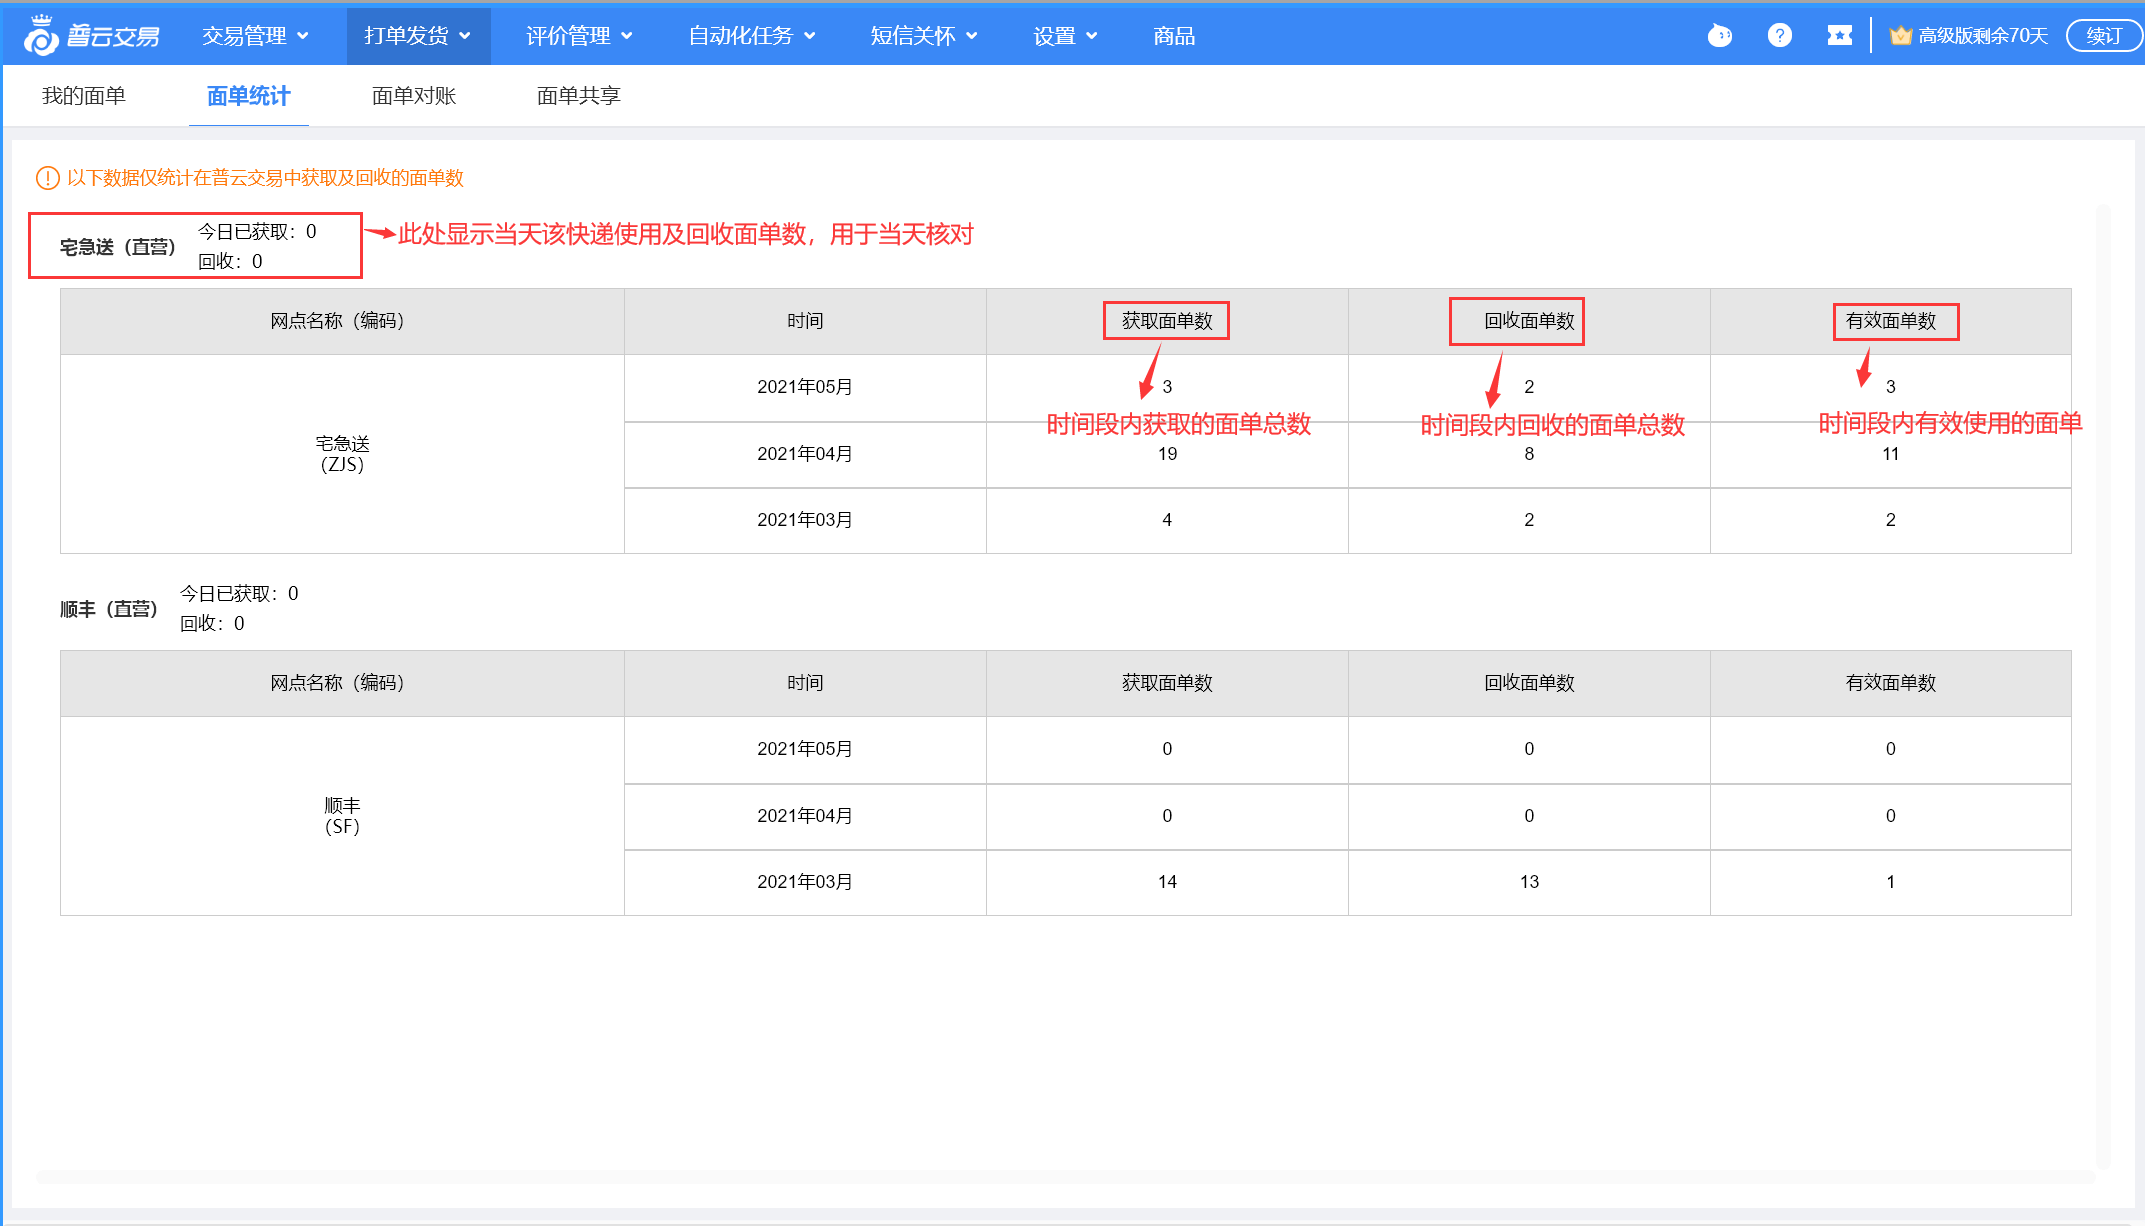Switch to the 面单对账 tab
Image resolution: width=2145 pixels, height=1226 pixels.
[x=414, y=96]
